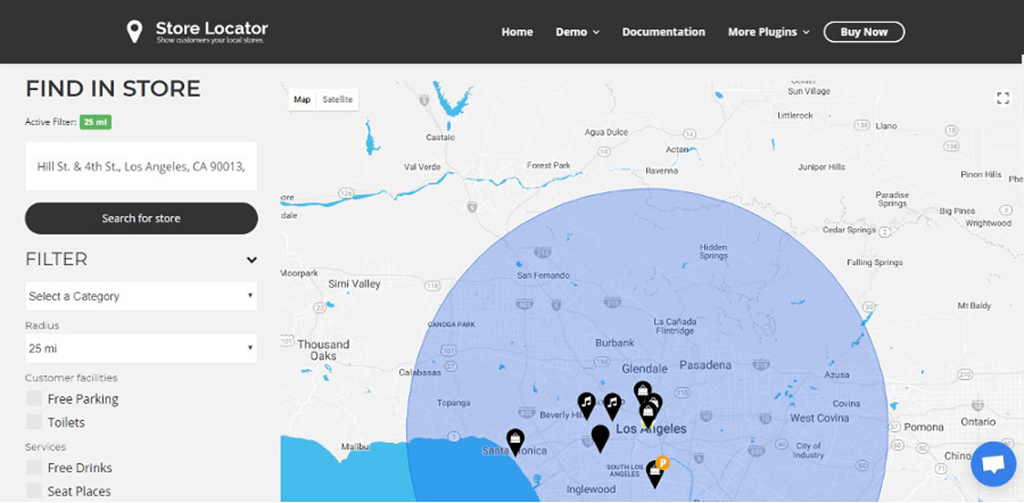Select the right music note marker
Viewport: 1024px width, 503px height.
(x=612, y=406)
